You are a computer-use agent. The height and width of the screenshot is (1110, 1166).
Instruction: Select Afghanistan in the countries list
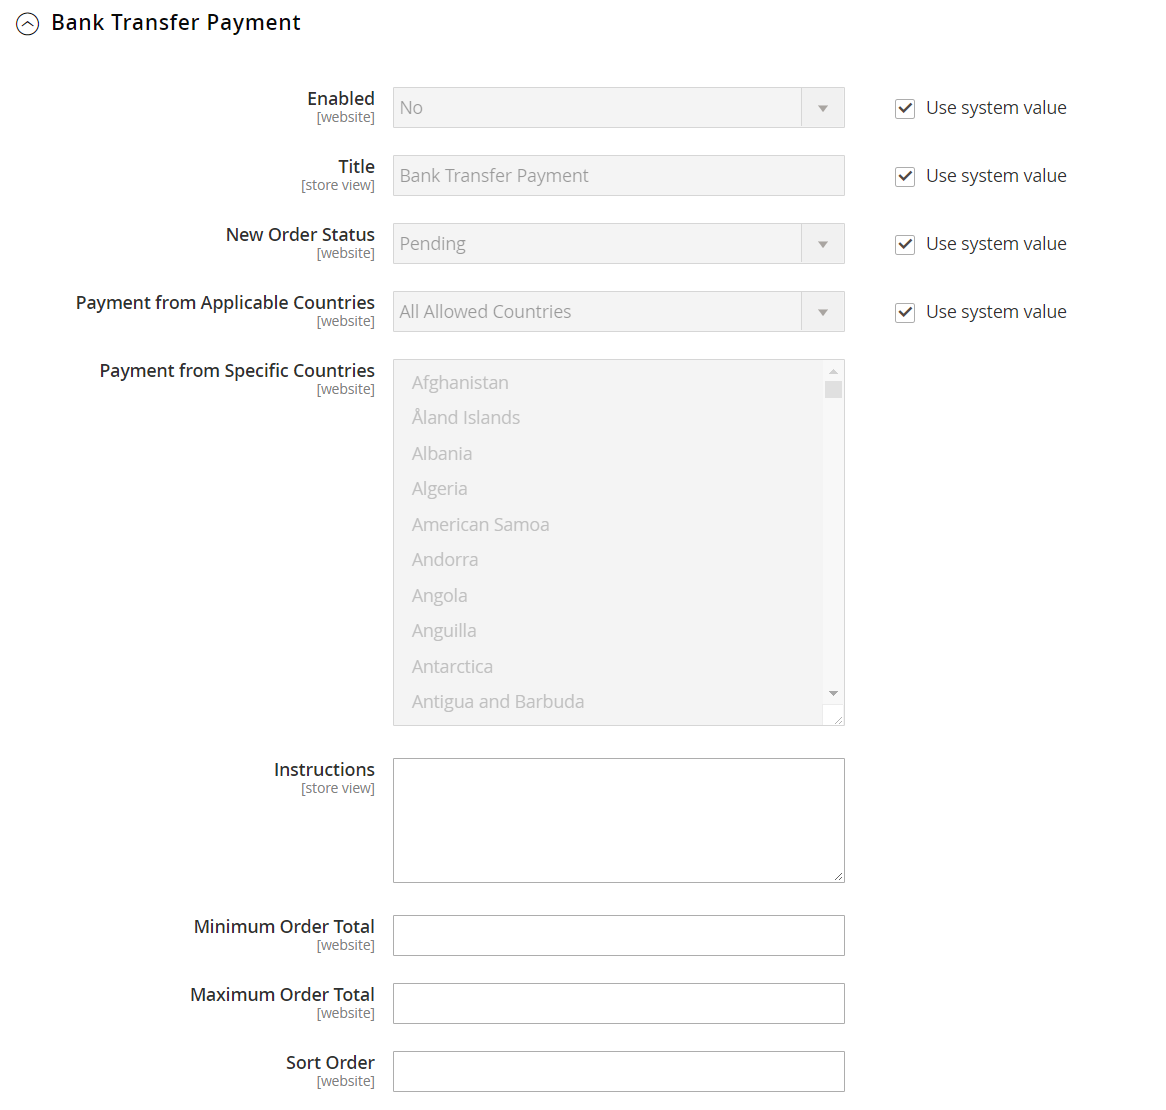[460, 383]
